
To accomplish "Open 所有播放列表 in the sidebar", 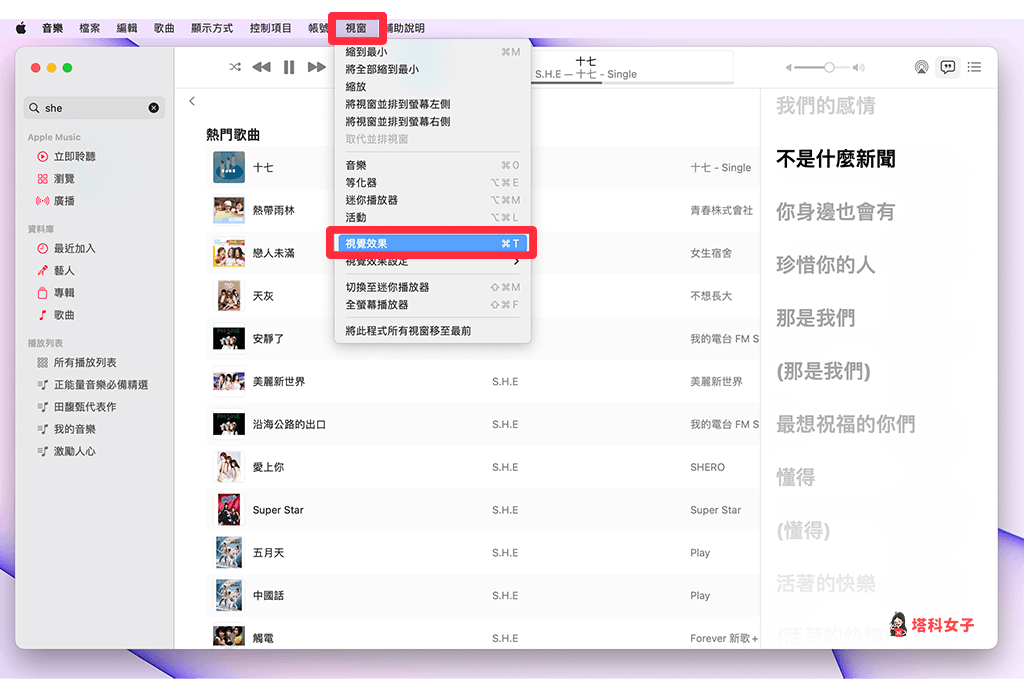I will [85, 363].
